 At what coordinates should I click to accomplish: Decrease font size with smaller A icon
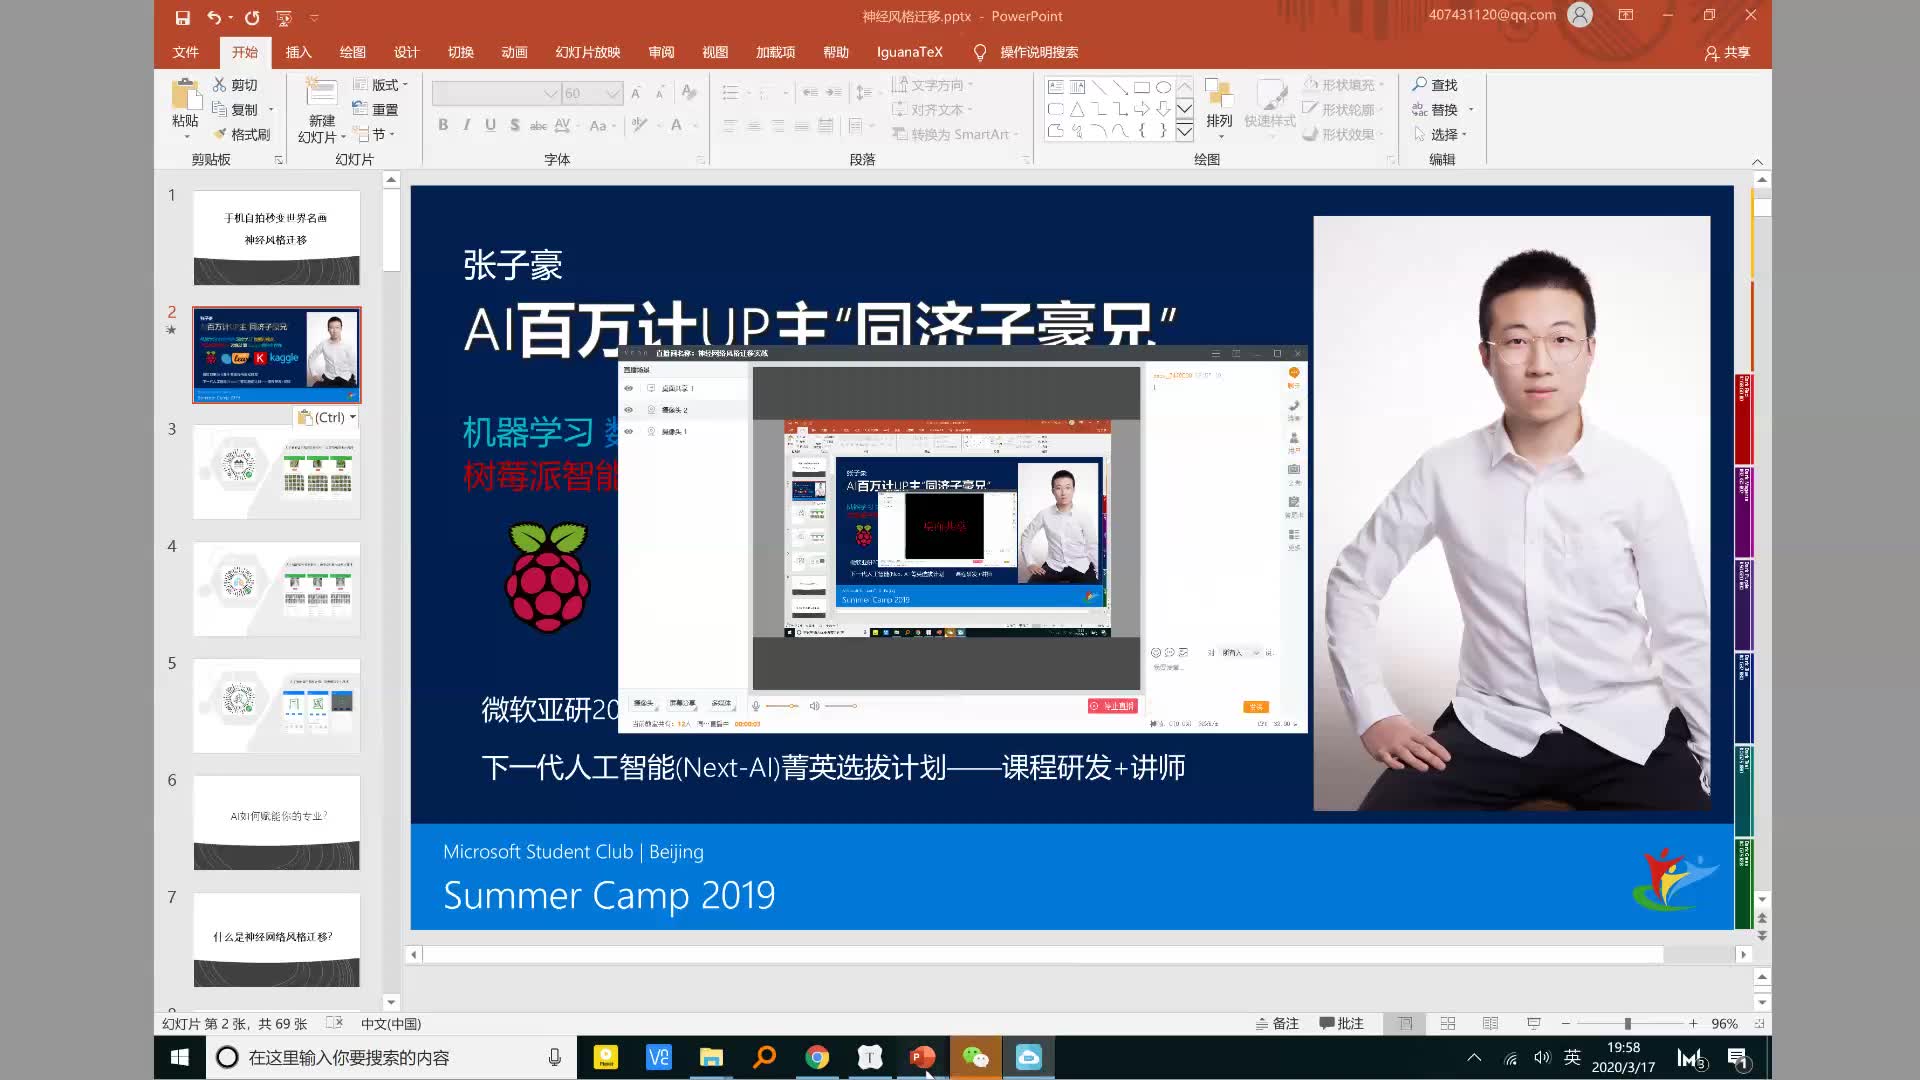click(x=660, y=93)
